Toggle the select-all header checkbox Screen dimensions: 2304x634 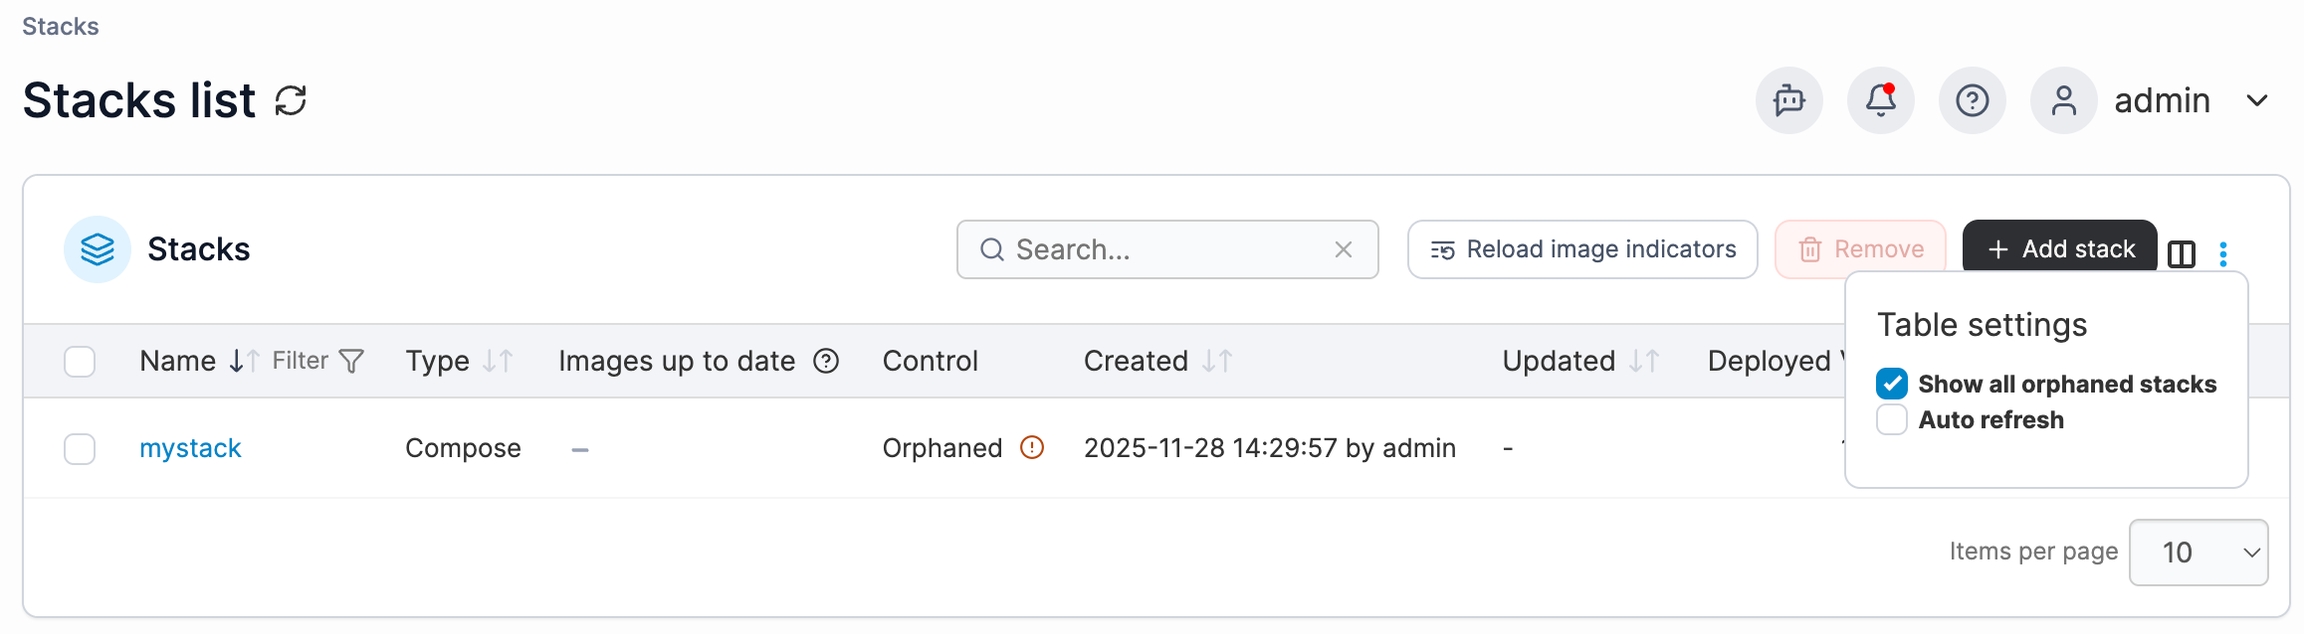[80, 361]
